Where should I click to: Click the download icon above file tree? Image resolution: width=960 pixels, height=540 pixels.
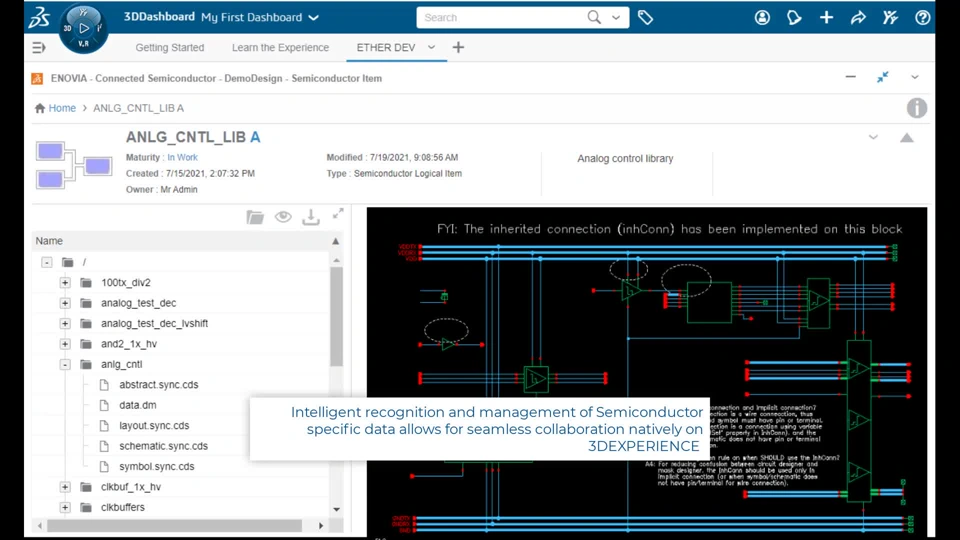tap(310, 217)
